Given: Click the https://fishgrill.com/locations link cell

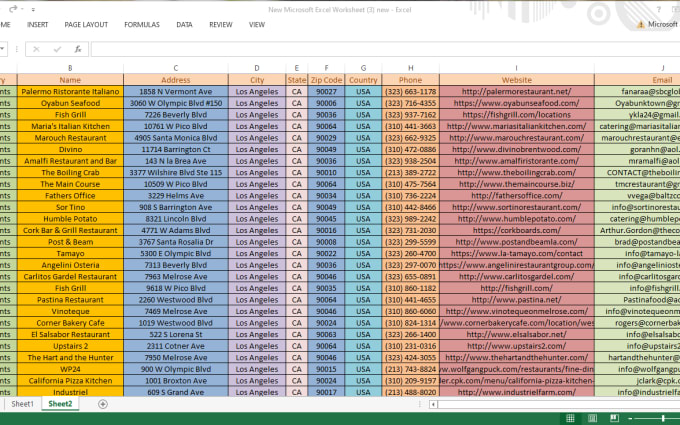Looking at the screenshot, I should click(517, 114).
